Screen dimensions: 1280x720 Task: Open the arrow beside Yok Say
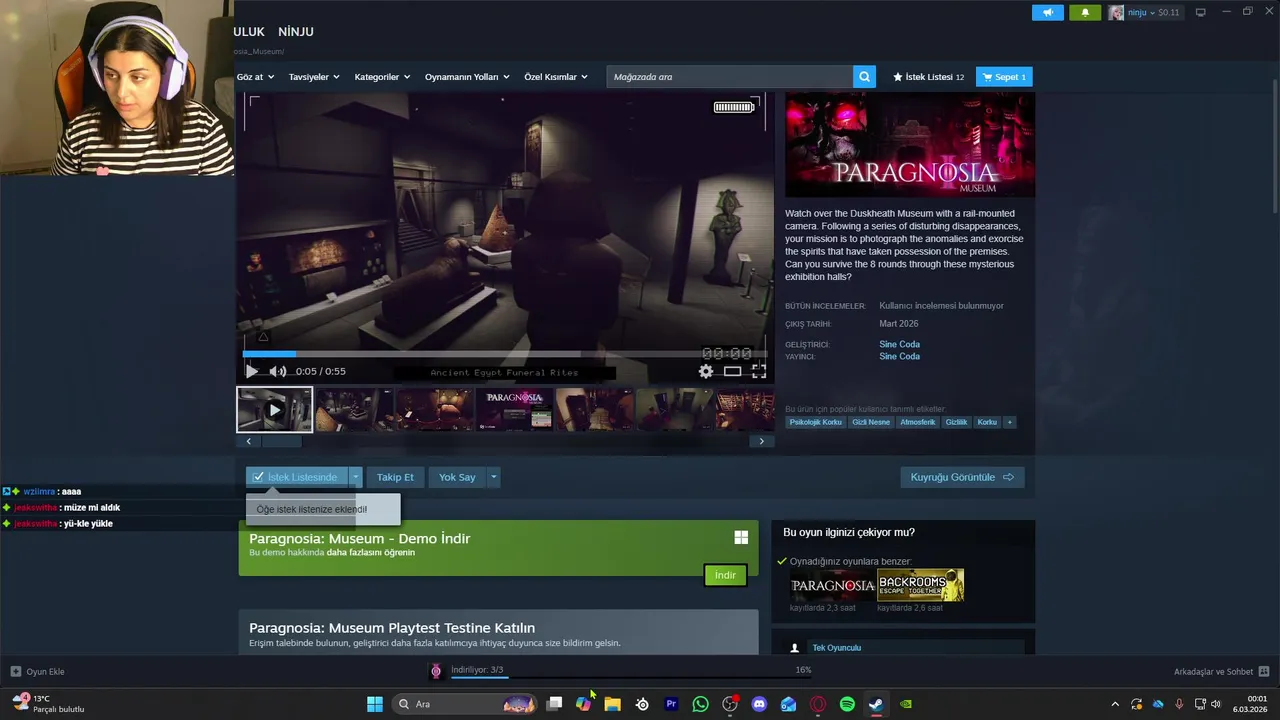(493, 477)
